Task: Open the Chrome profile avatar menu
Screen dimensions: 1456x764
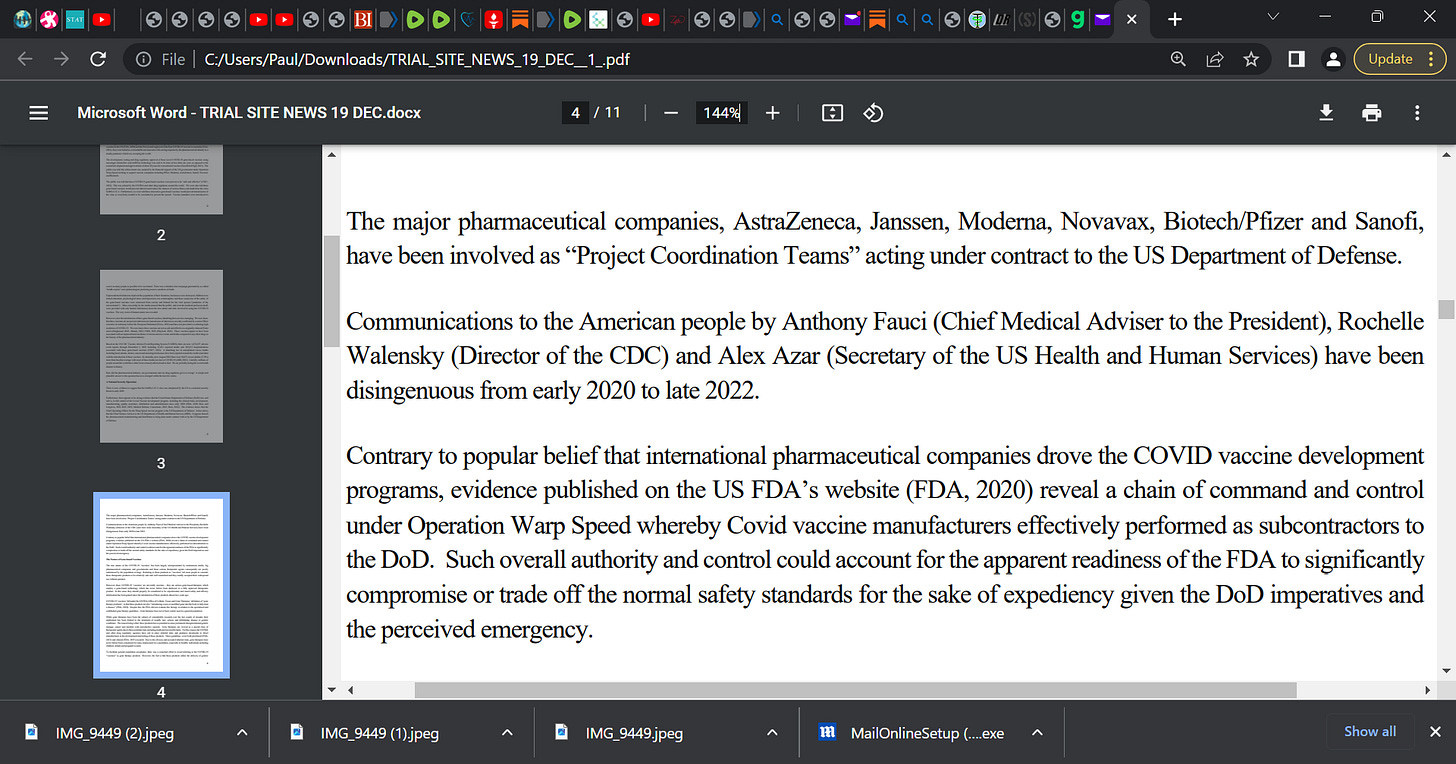Action: coord(1332,59)
